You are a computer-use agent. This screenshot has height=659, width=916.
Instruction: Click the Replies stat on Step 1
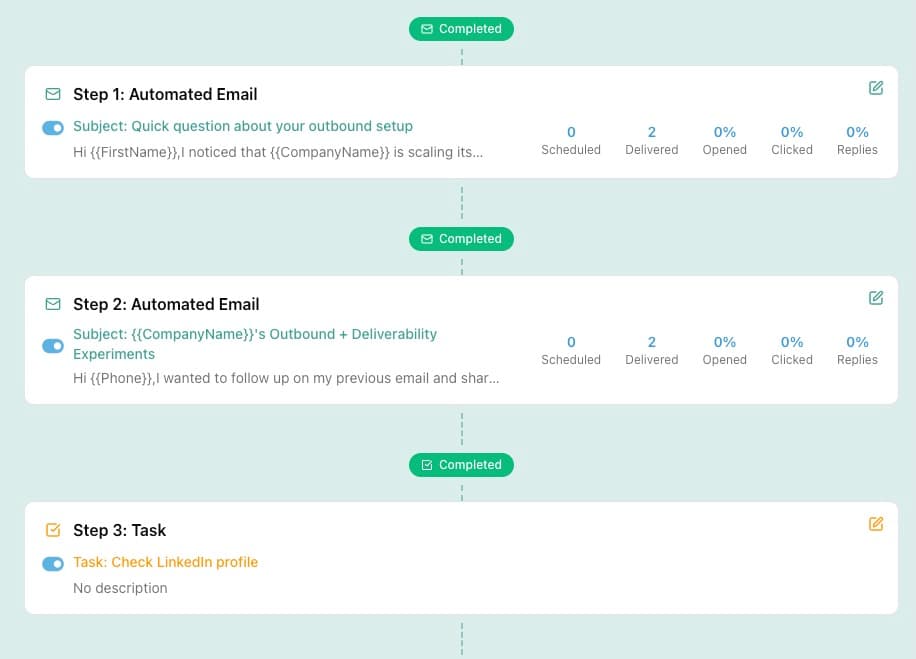[857, 140]
